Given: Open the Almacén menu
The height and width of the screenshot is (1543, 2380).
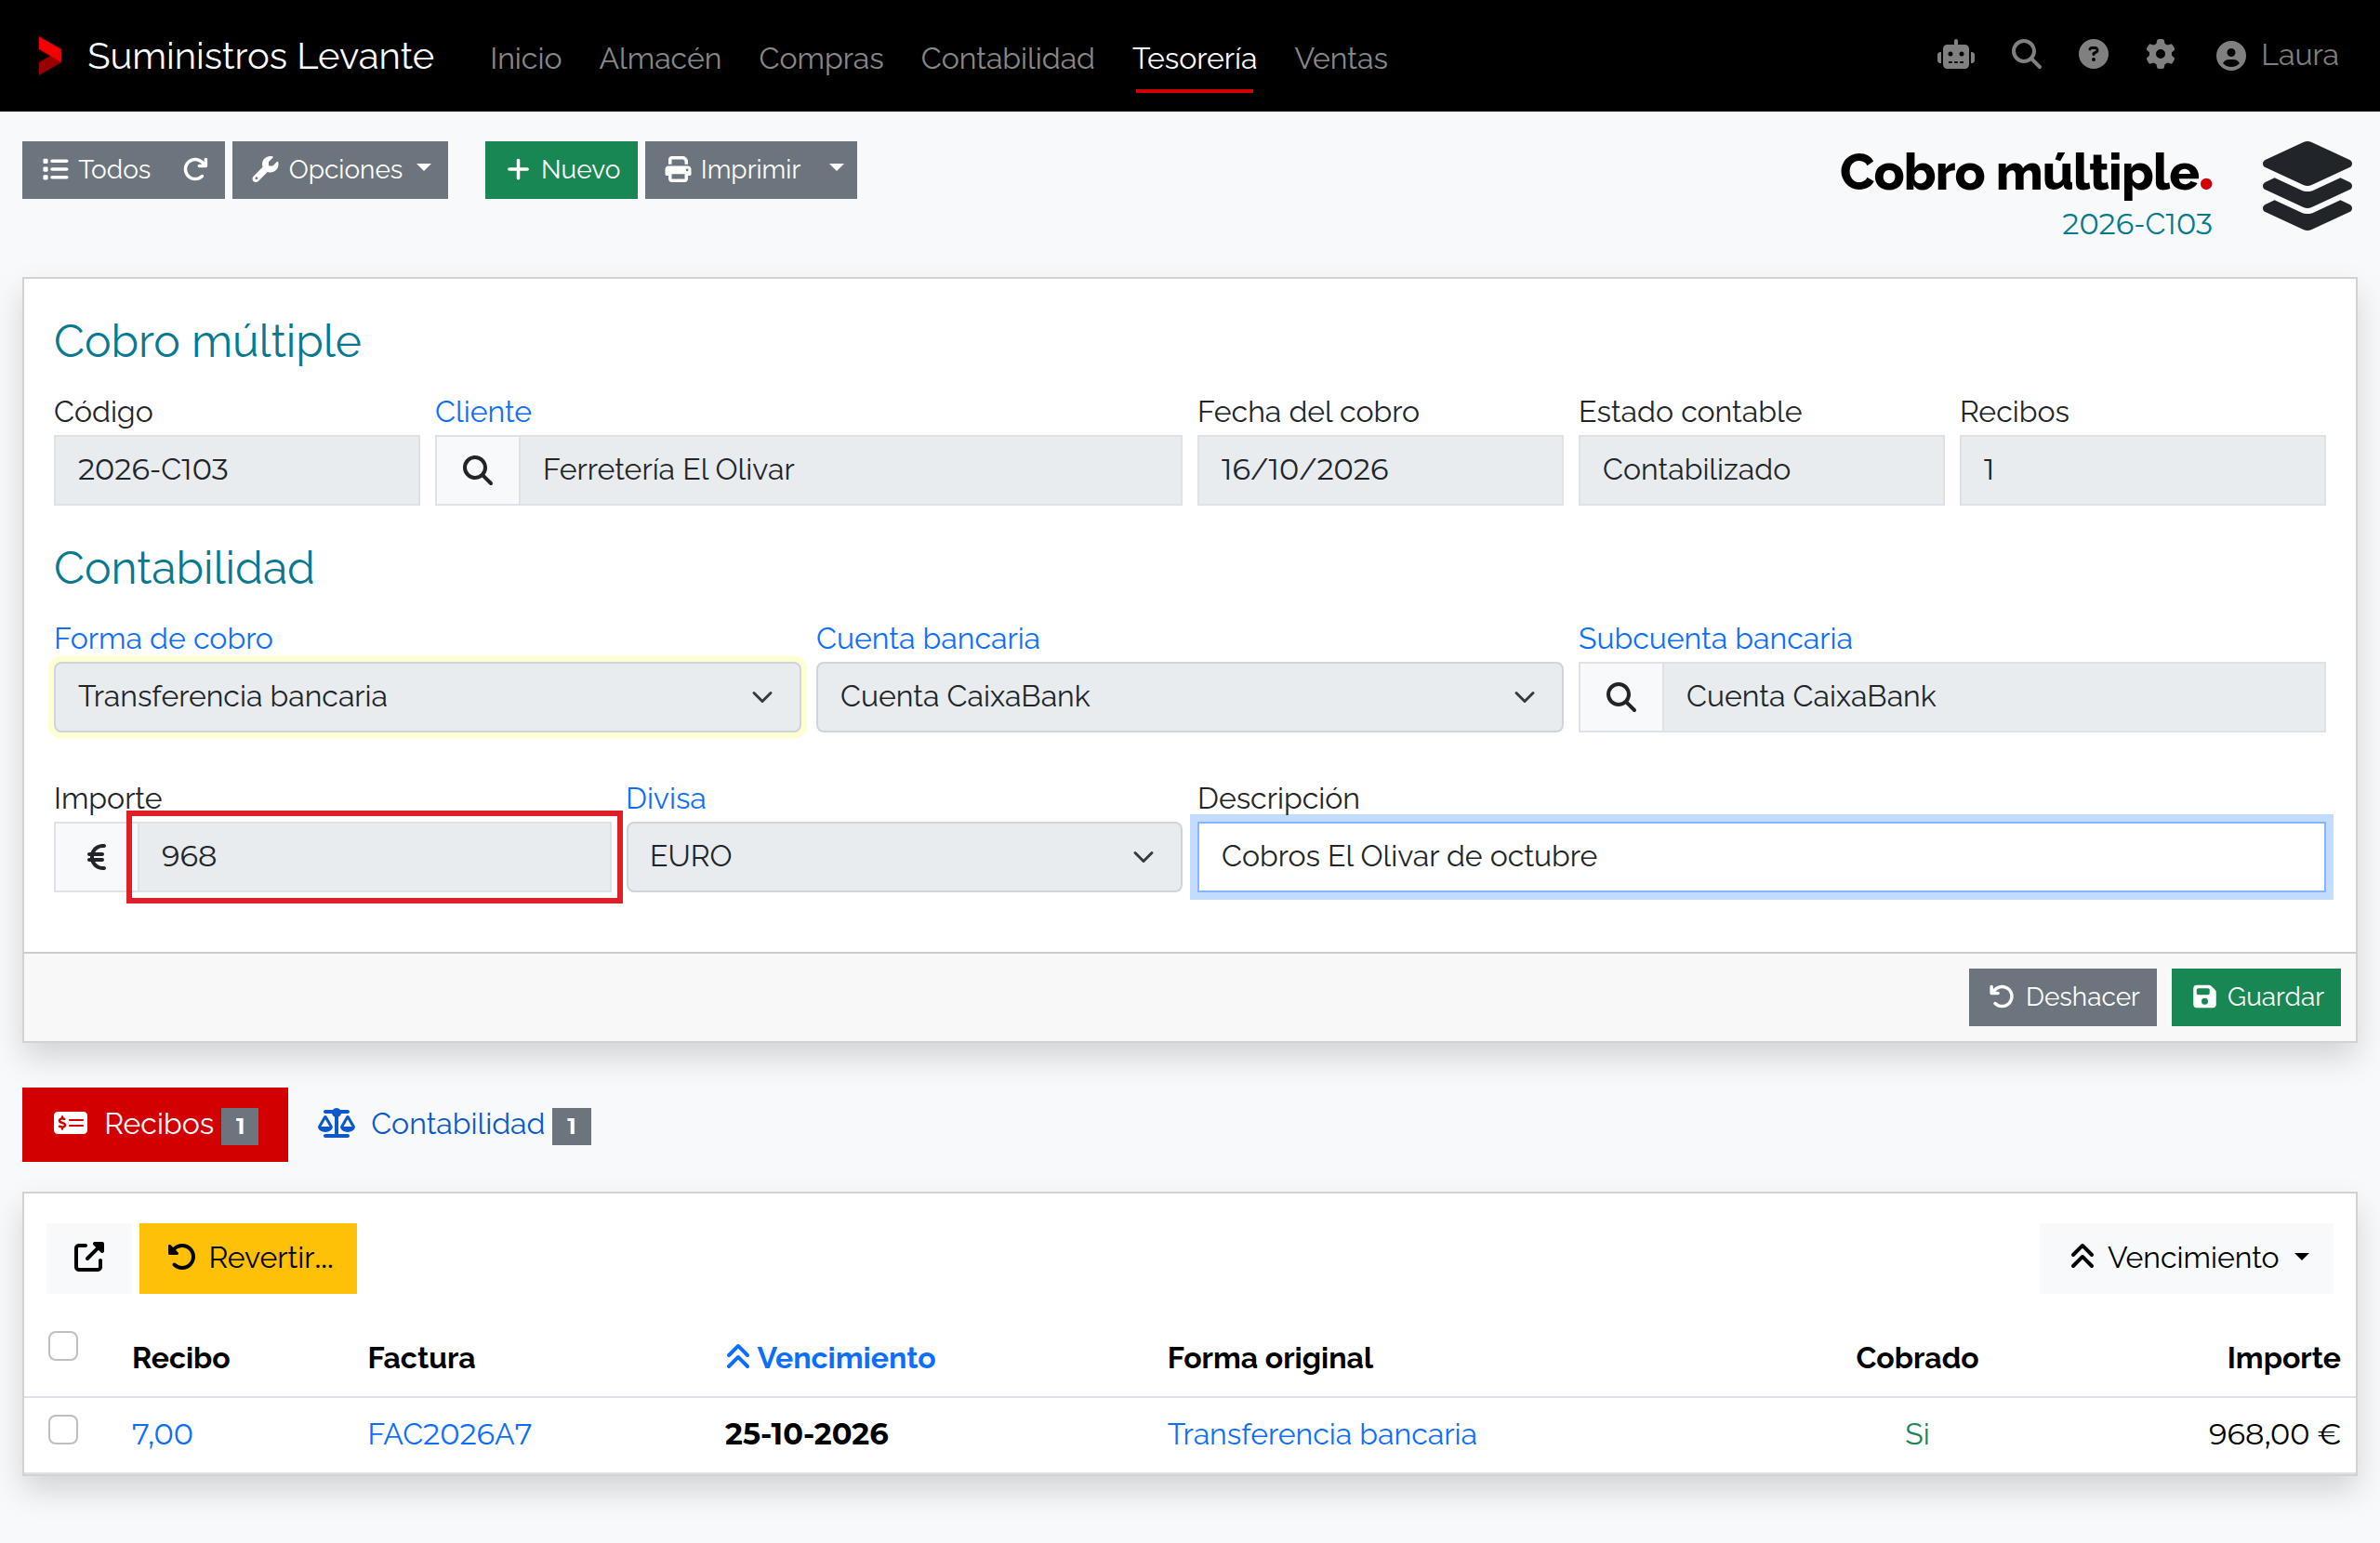Looking at the screenshot, I should tap(660, 58).
